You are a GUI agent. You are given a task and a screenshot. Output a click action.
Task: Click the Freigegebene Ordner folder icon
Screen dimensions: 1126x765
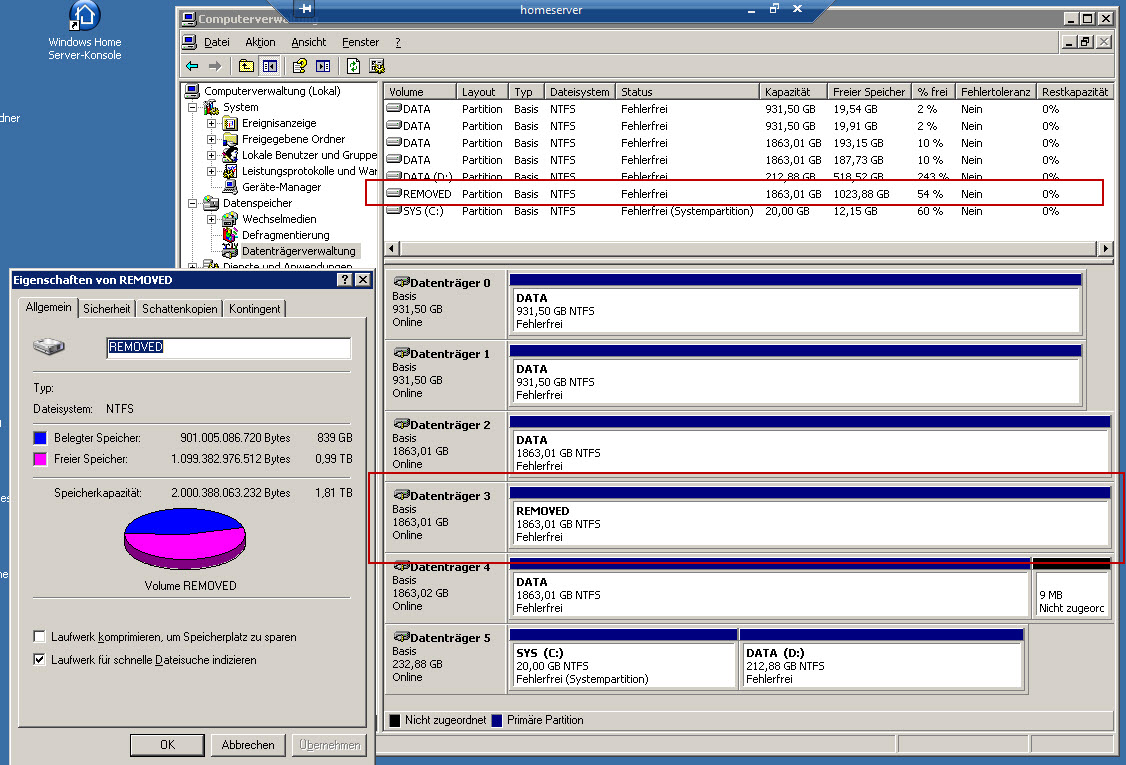231,139
